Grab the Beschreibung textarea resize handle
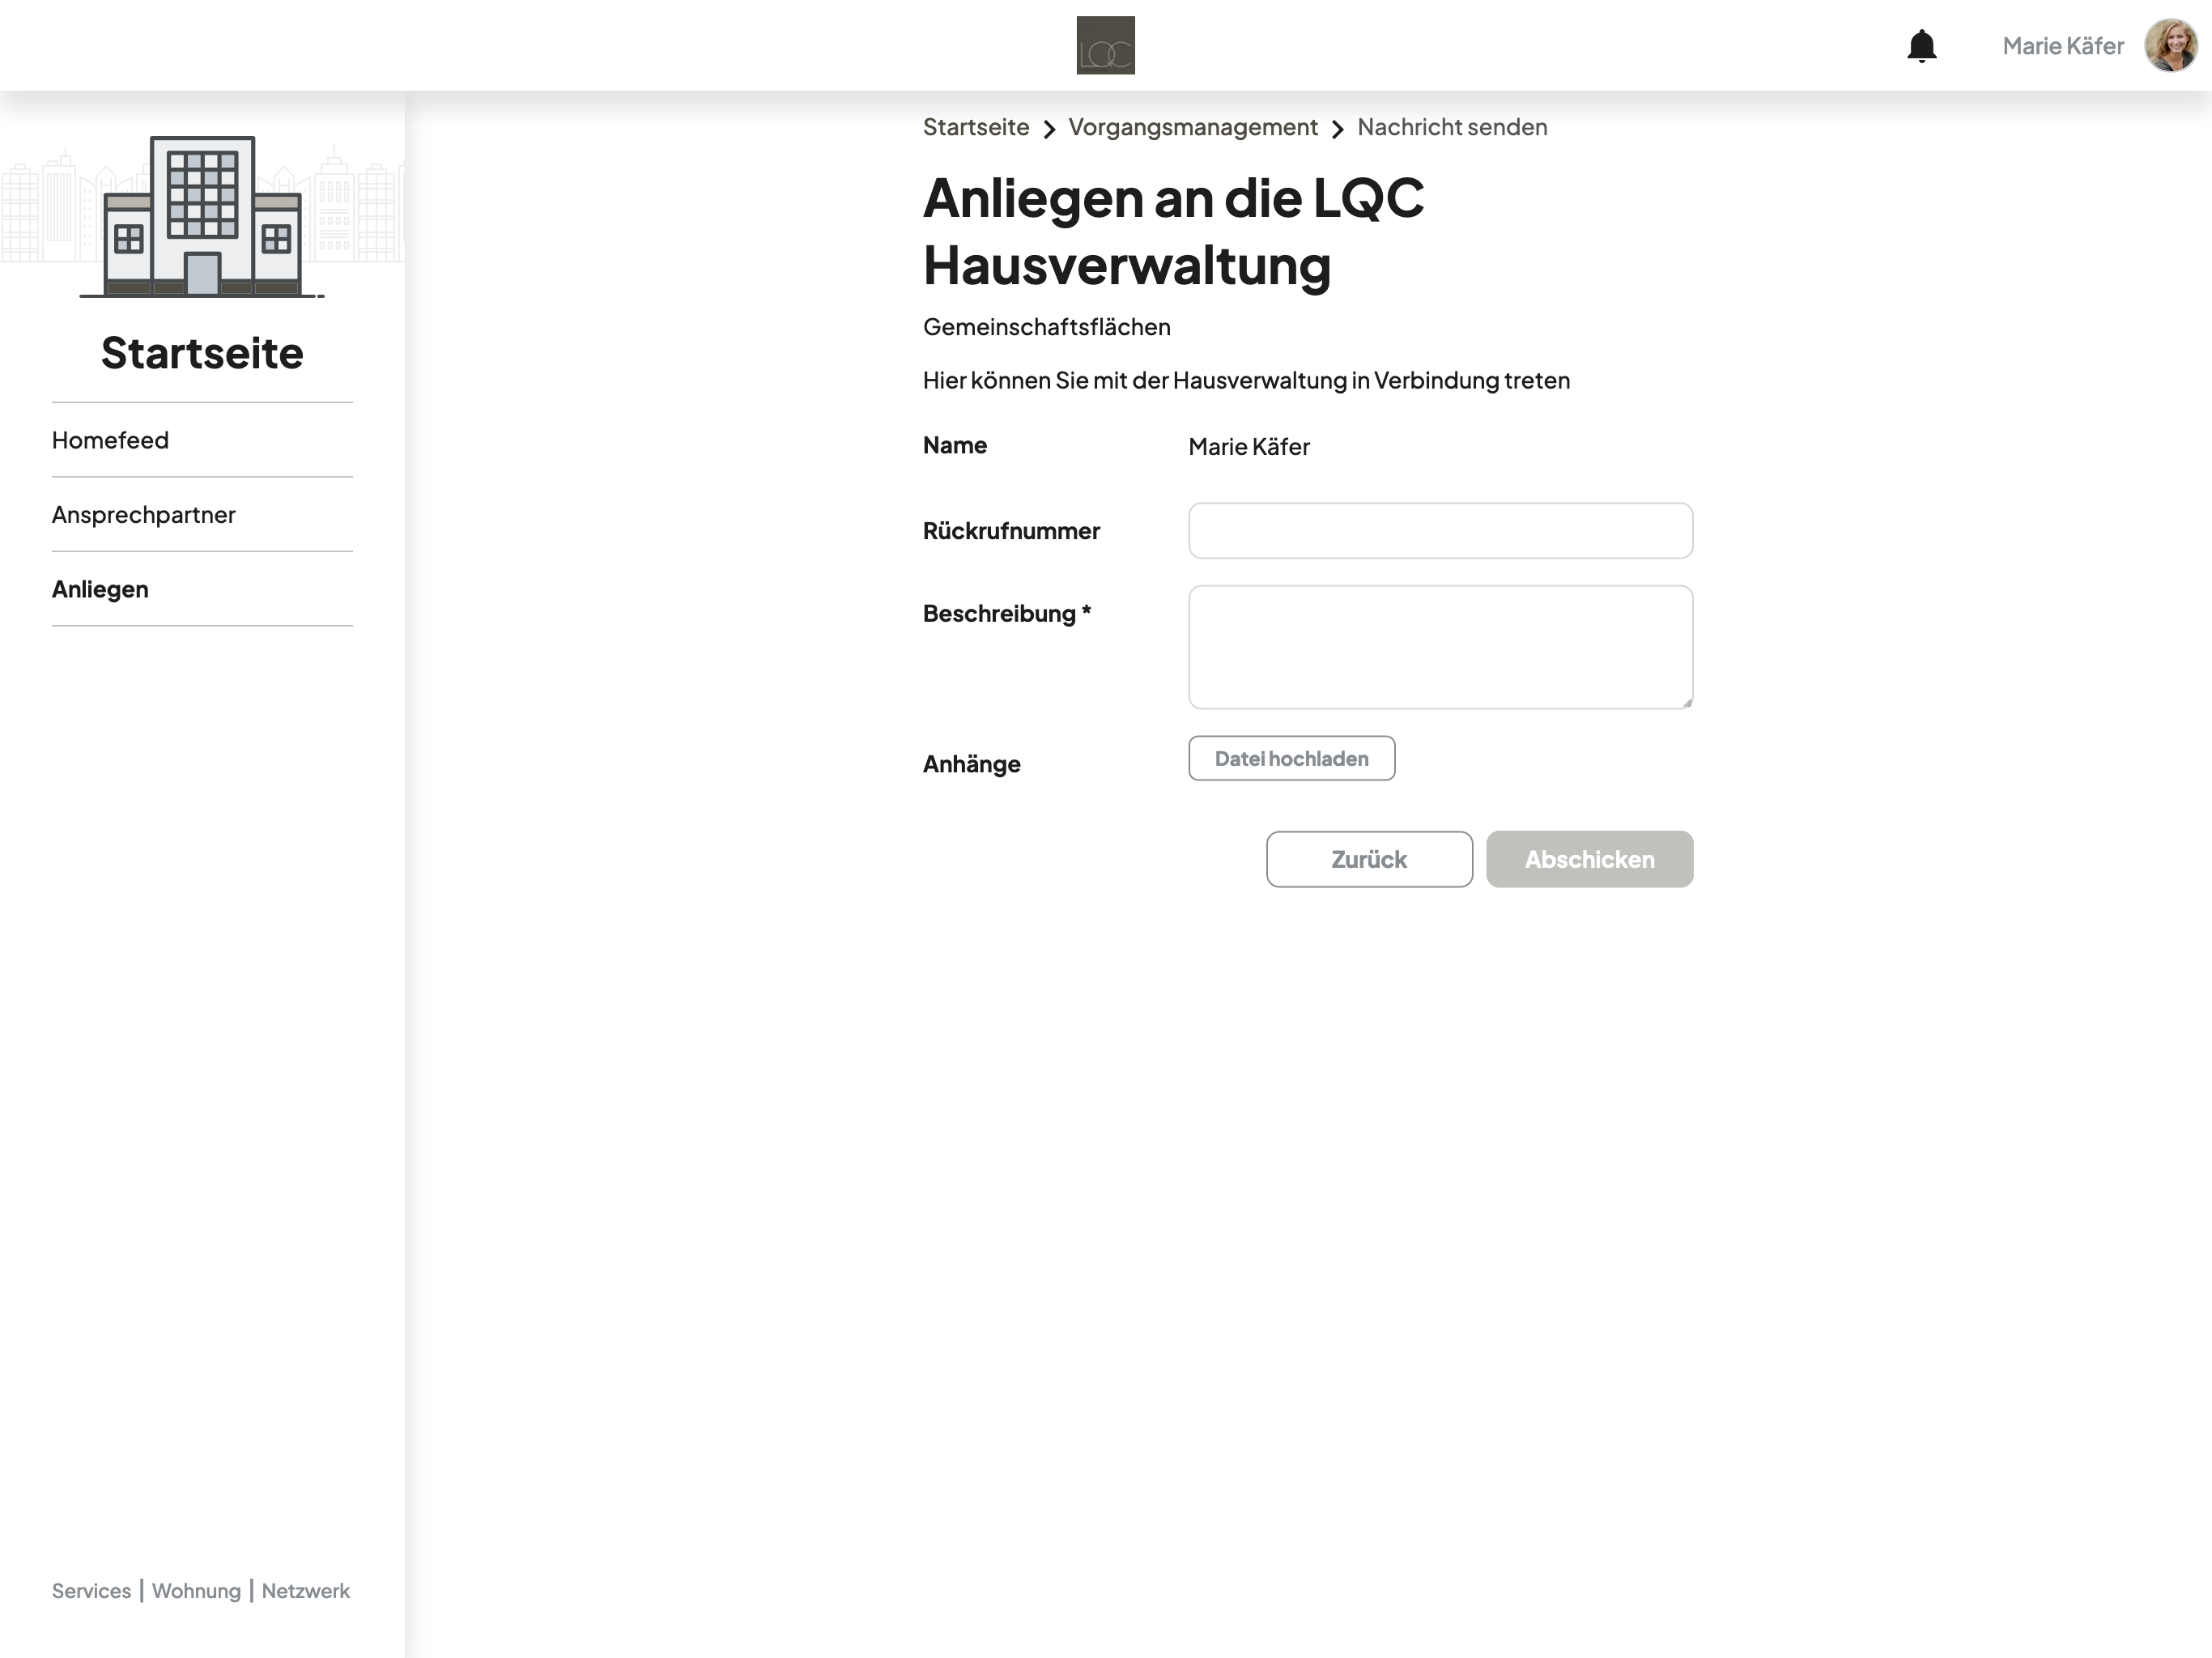 click(1686, 702)
